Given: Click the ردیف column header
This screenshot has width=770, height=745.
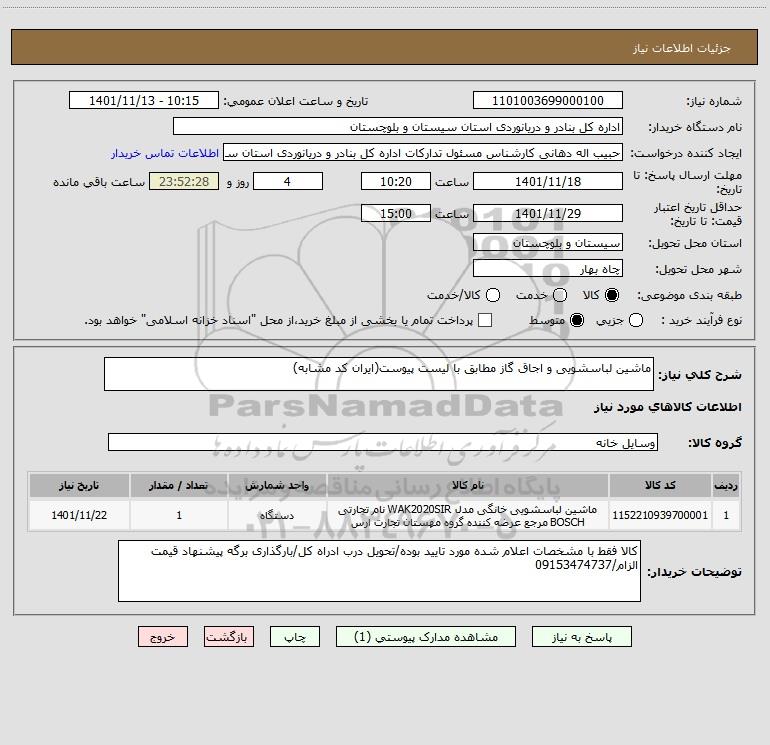Looking at the screenshot, I should (x=726, y=486).
